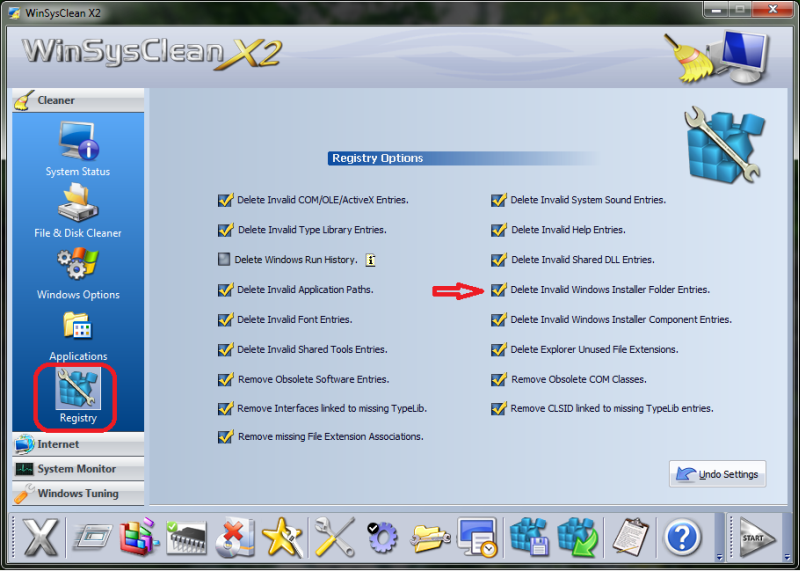Uncheck Delete Invalid System Sound Entries
The height and width of the screenshot is (571, 800).
pyautogui.click(x=498, y=200)
